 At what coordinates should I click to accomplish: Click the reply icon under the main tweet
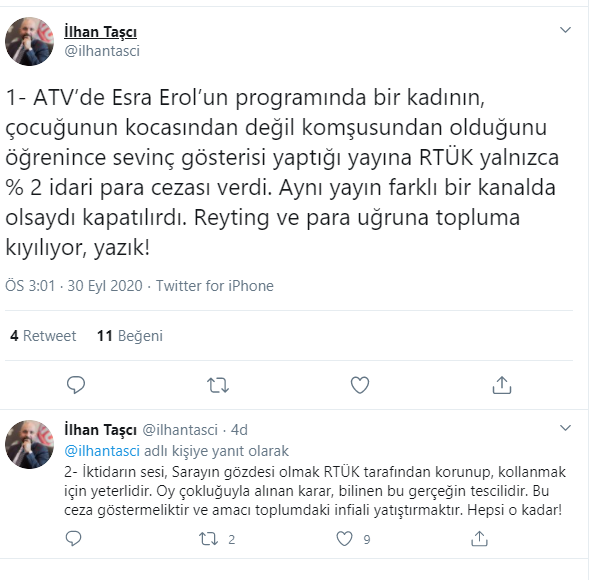(x=76, y=385)
